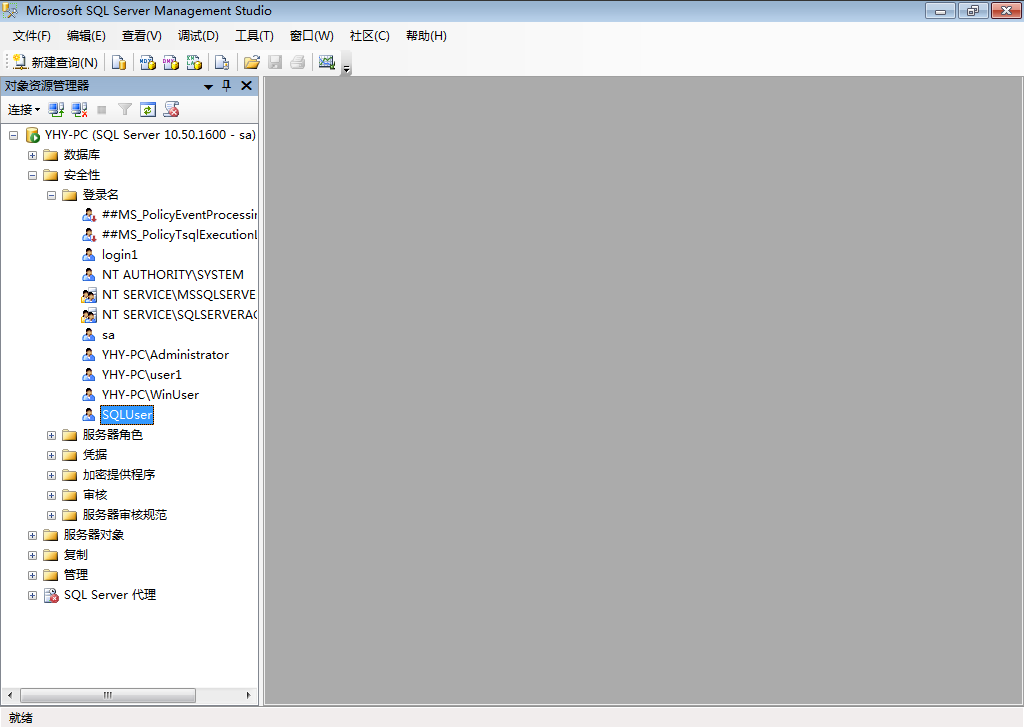
Task: Expand the 管理 folder
Action: pyautogui.click(x=32, y=575)
